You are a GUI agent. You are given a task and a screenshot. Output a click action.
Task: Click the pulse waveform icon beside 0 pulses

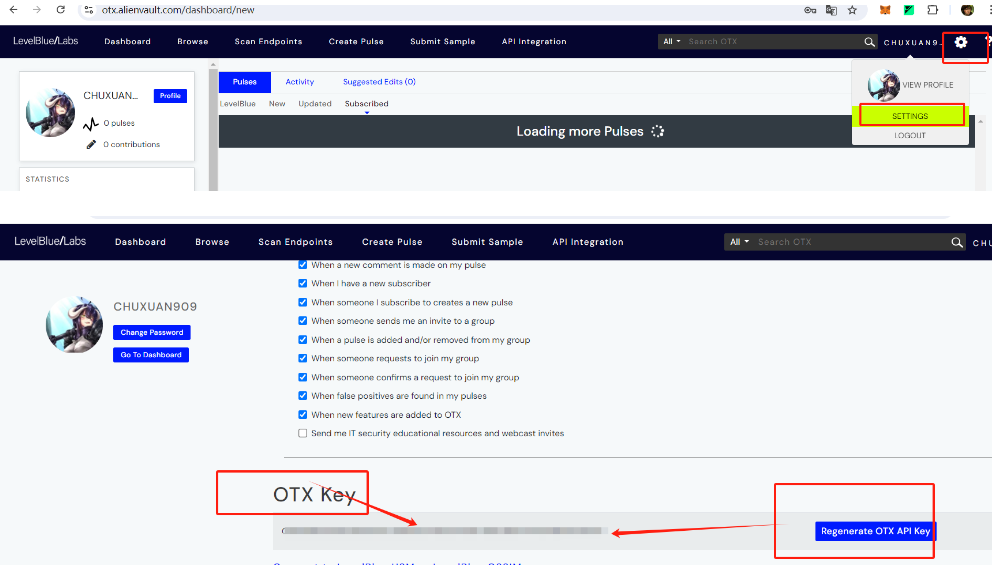pyautogui.click(x=91, y=123)
